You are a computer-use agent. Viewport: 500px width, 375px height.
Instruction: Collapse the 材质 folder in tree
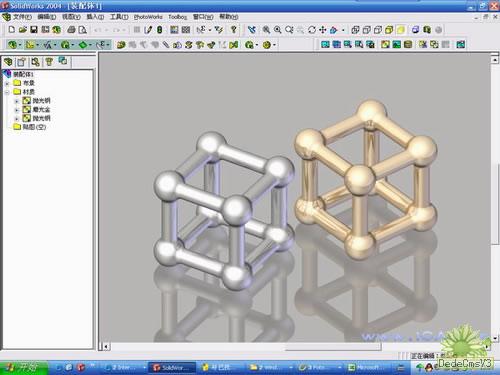pos(7,92)
